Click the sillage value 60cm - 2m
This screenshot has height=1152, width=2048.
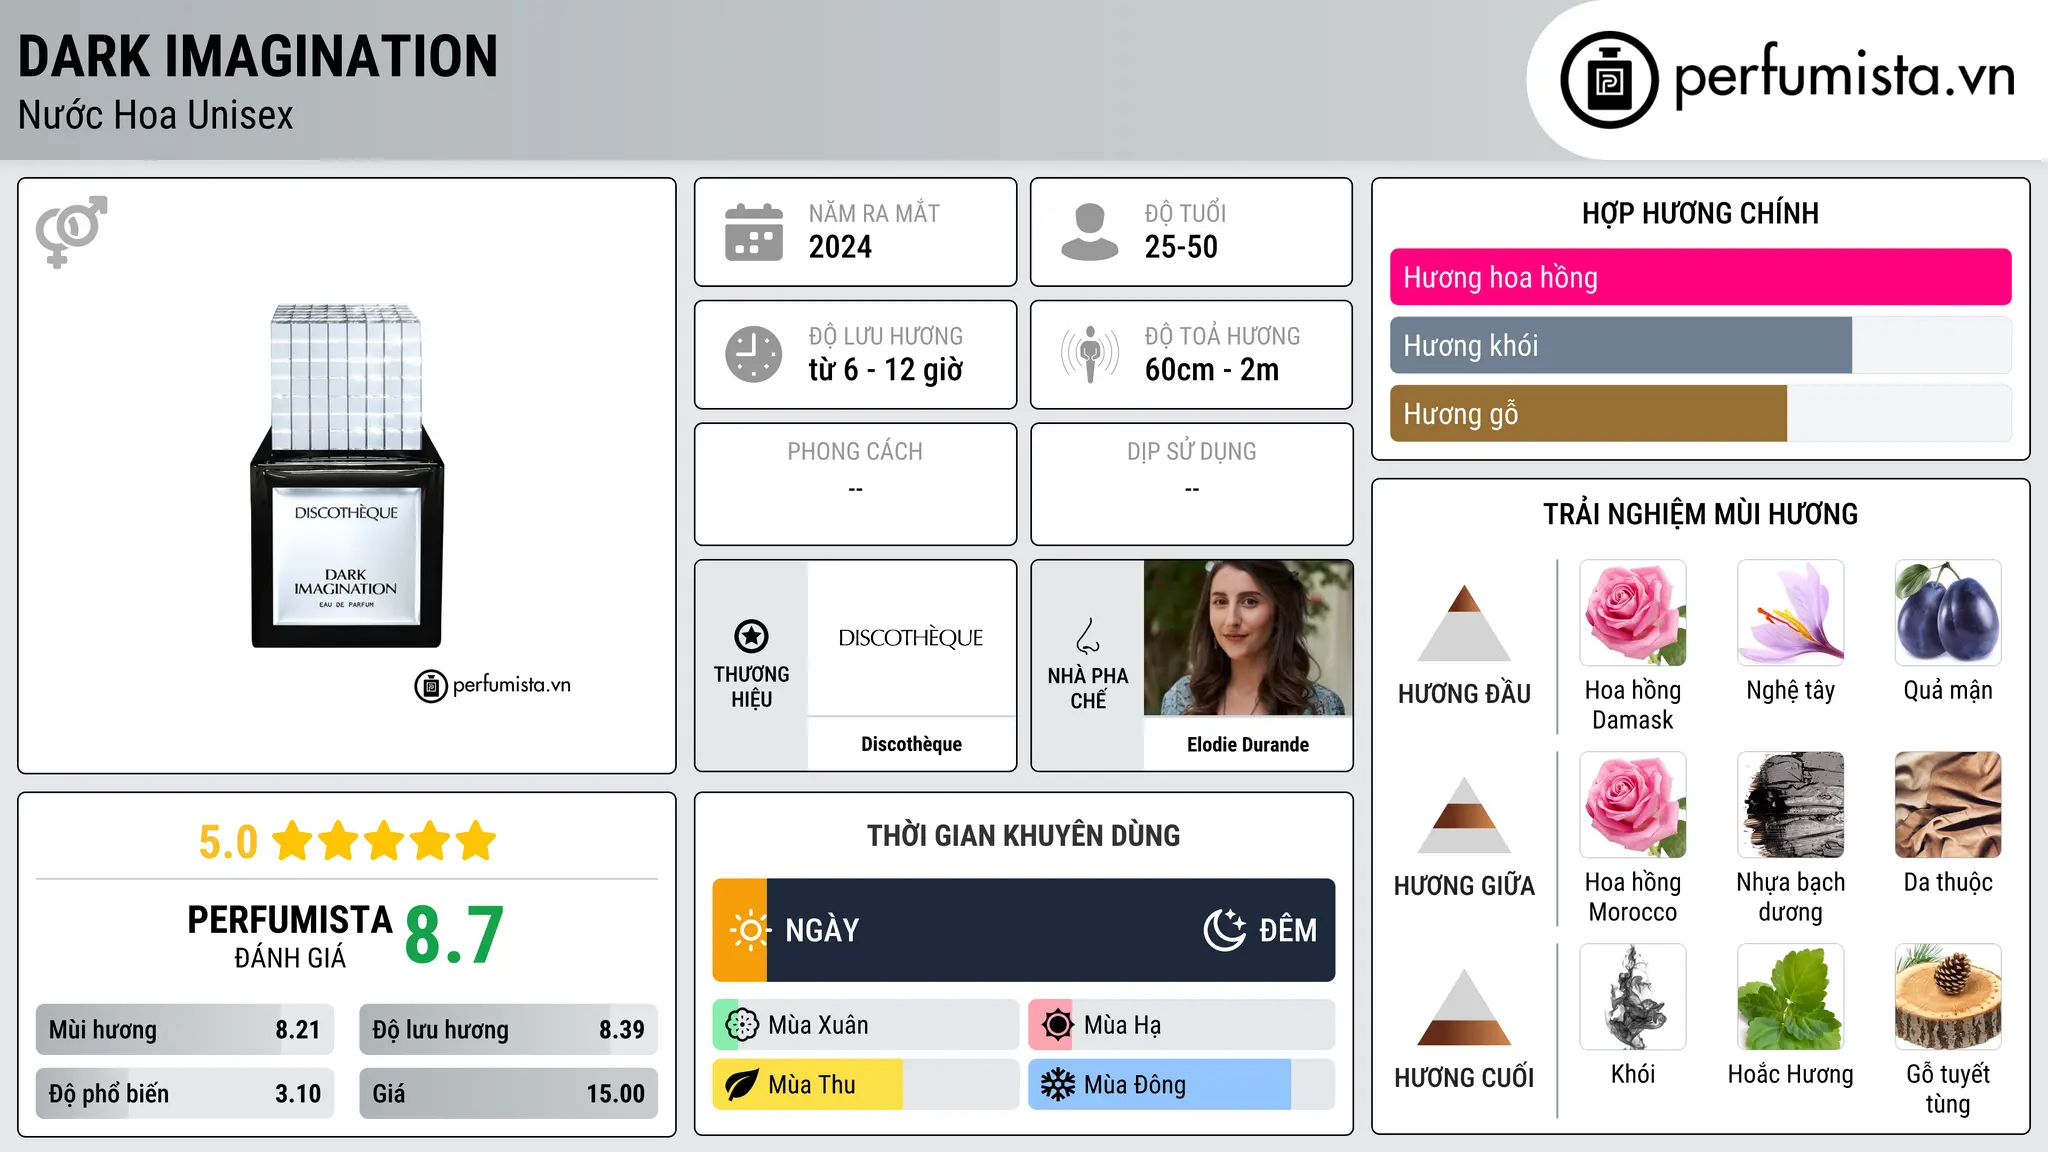pyautogui.click(x=1212, y=370)
